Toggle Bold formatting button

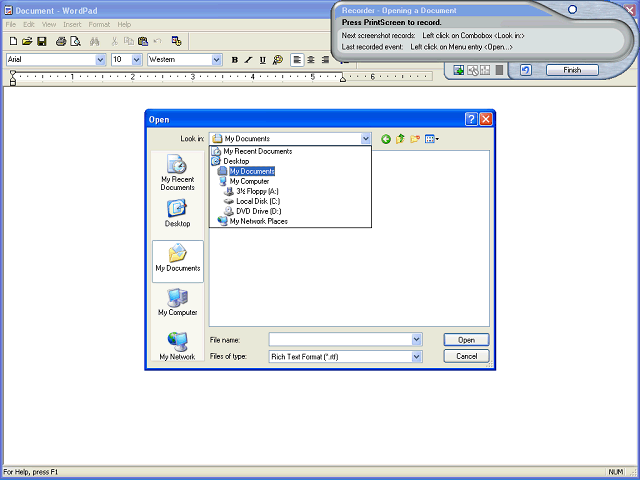click(235, 60)
